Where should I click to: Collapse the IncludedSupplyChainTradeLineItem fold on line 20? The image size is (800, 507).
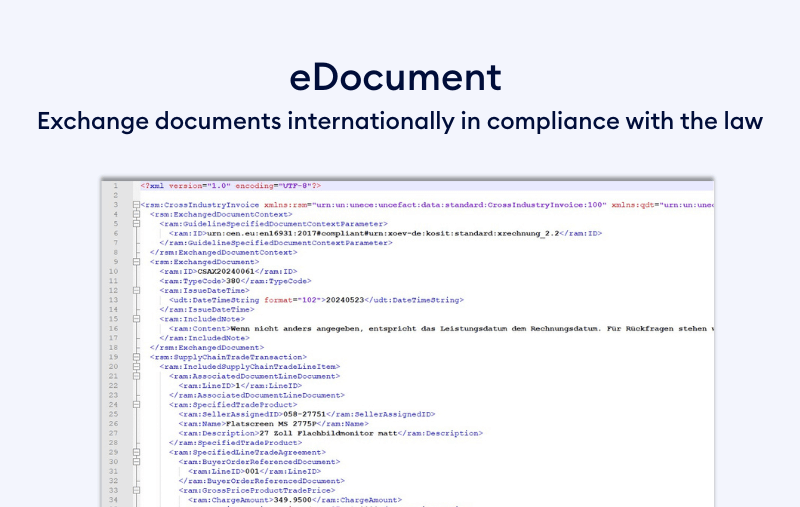136,366
